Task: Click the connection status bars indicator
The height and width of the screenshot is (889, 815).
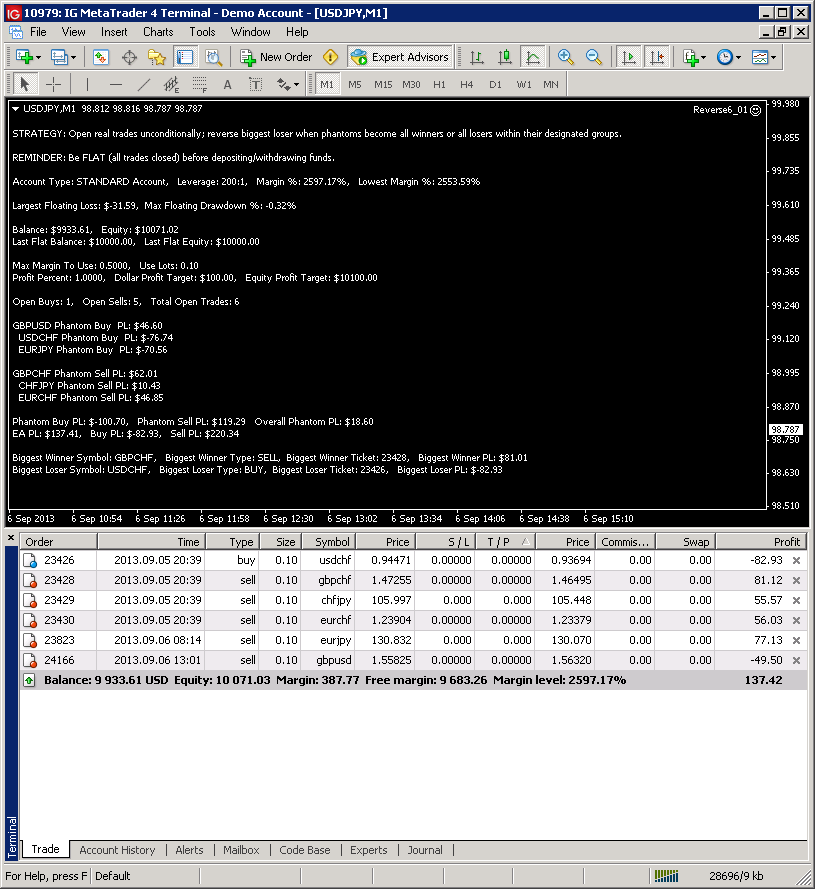Action: [x=666, y=876]
